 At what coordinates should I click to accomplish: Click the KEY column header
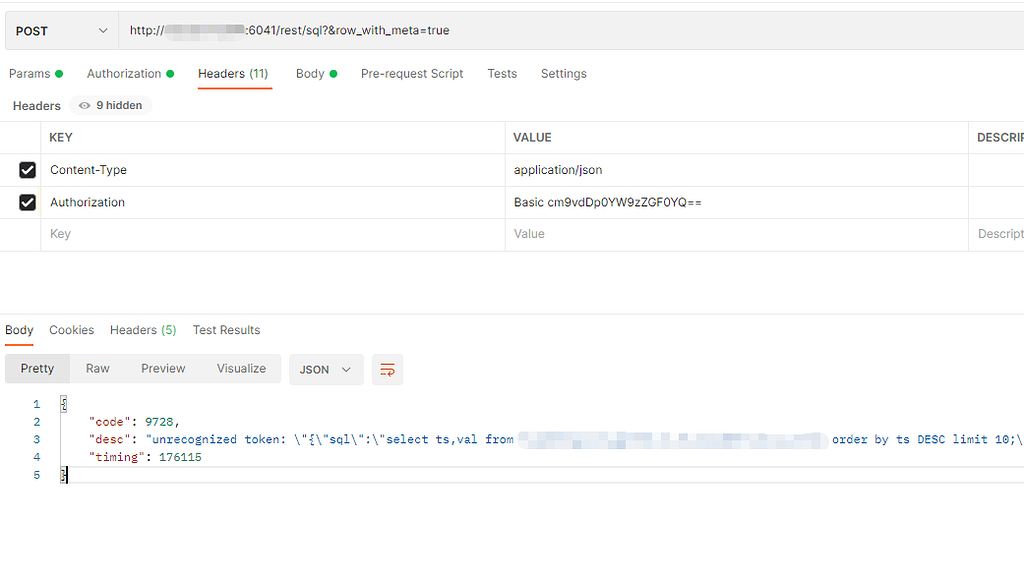pos(61,138)
